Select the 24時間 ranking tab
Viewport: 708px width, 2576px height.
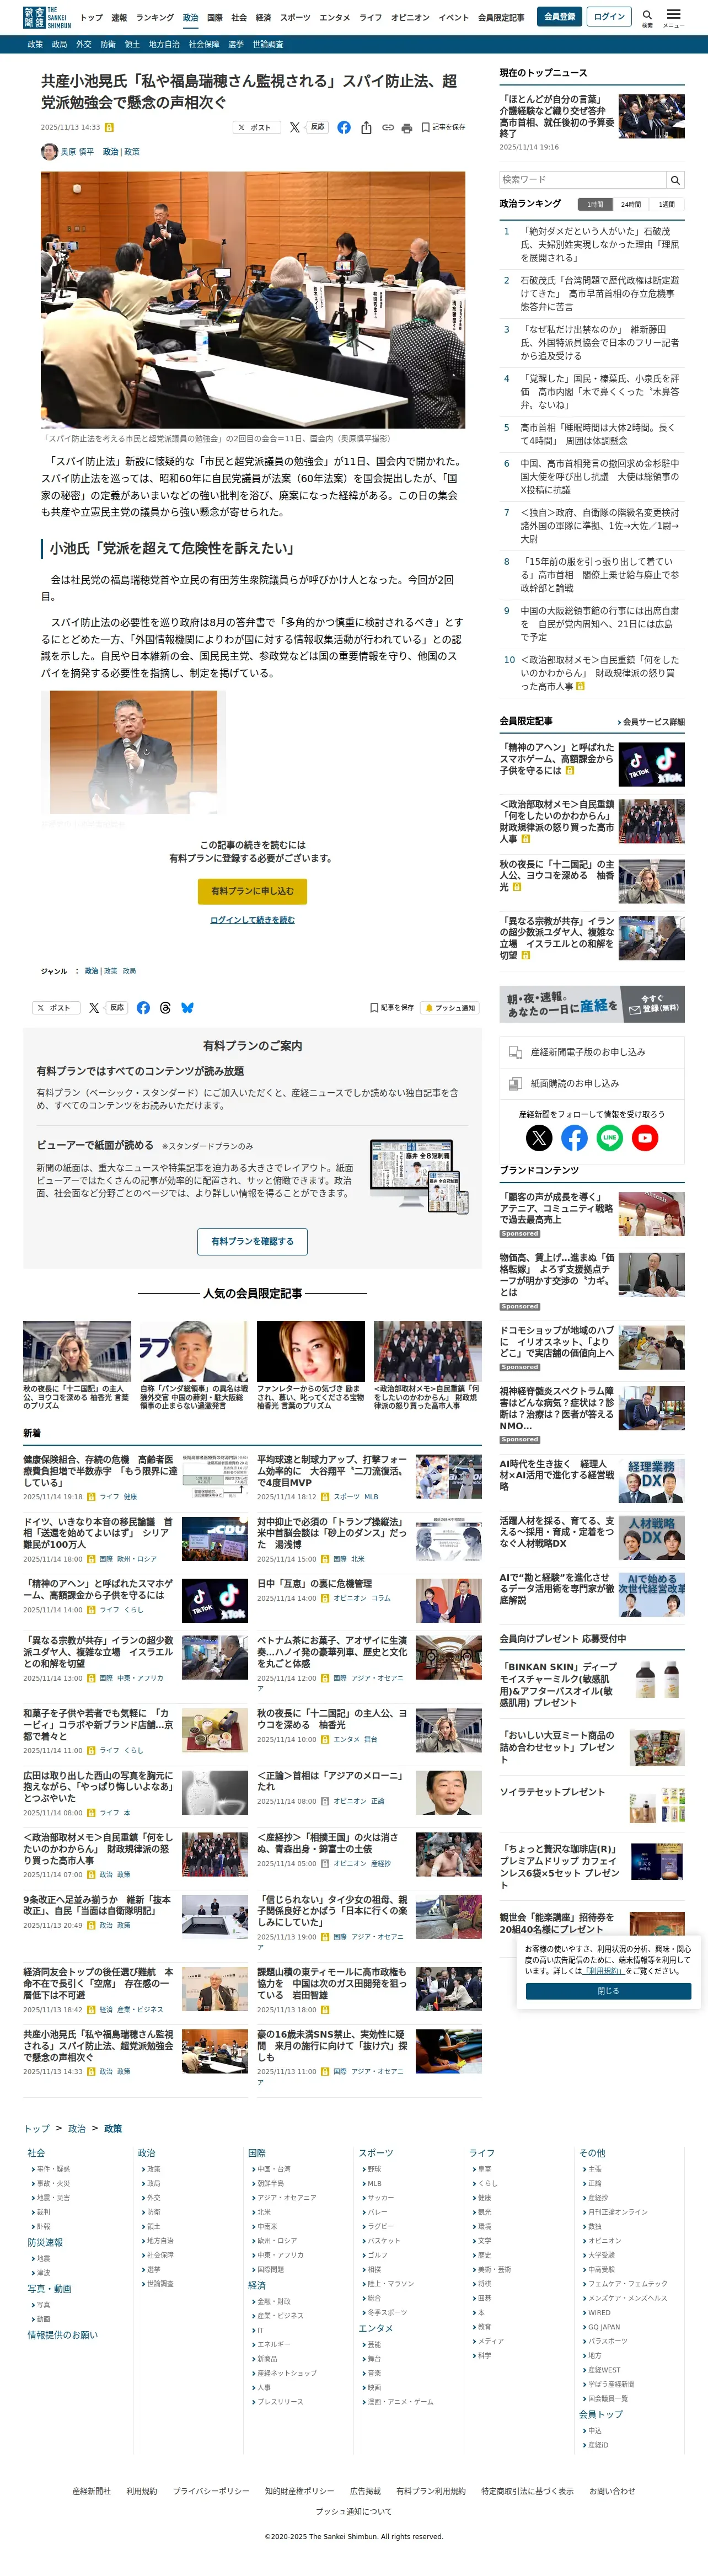point(630,204)
